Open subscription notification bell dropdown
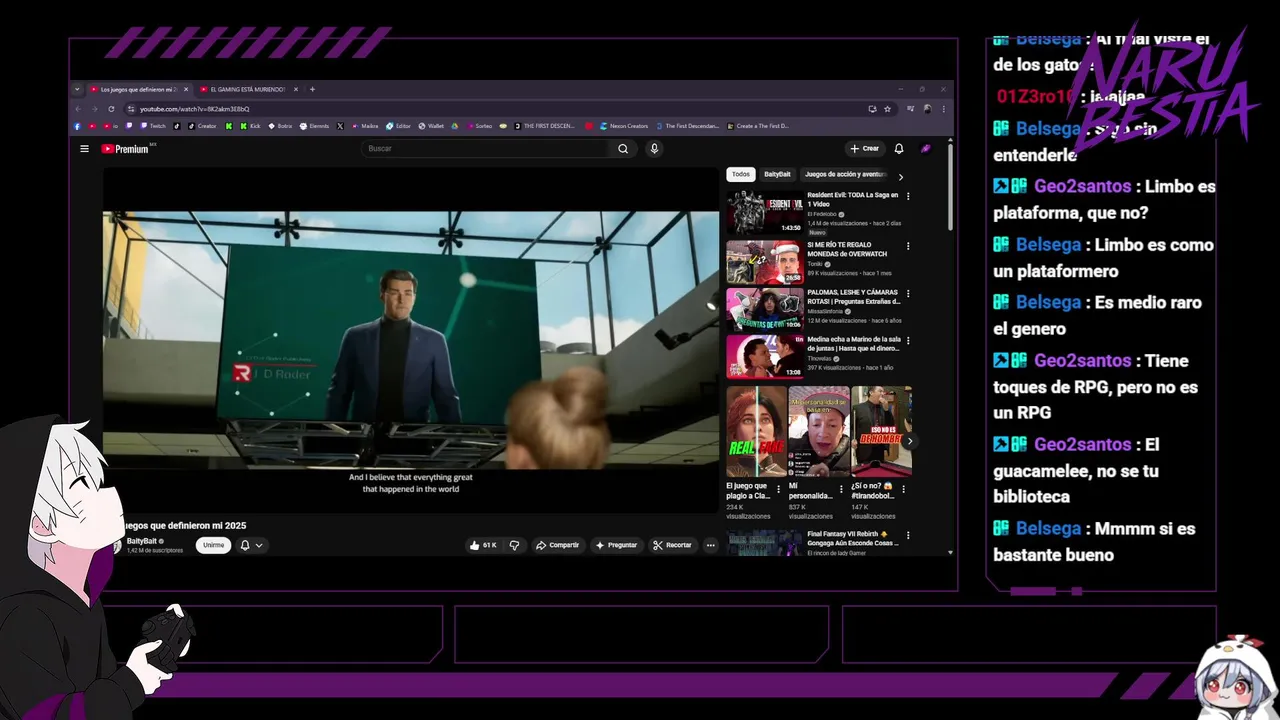Viewport: 1280px width, 720px height. pyautogui.click(x=251, y=545)
